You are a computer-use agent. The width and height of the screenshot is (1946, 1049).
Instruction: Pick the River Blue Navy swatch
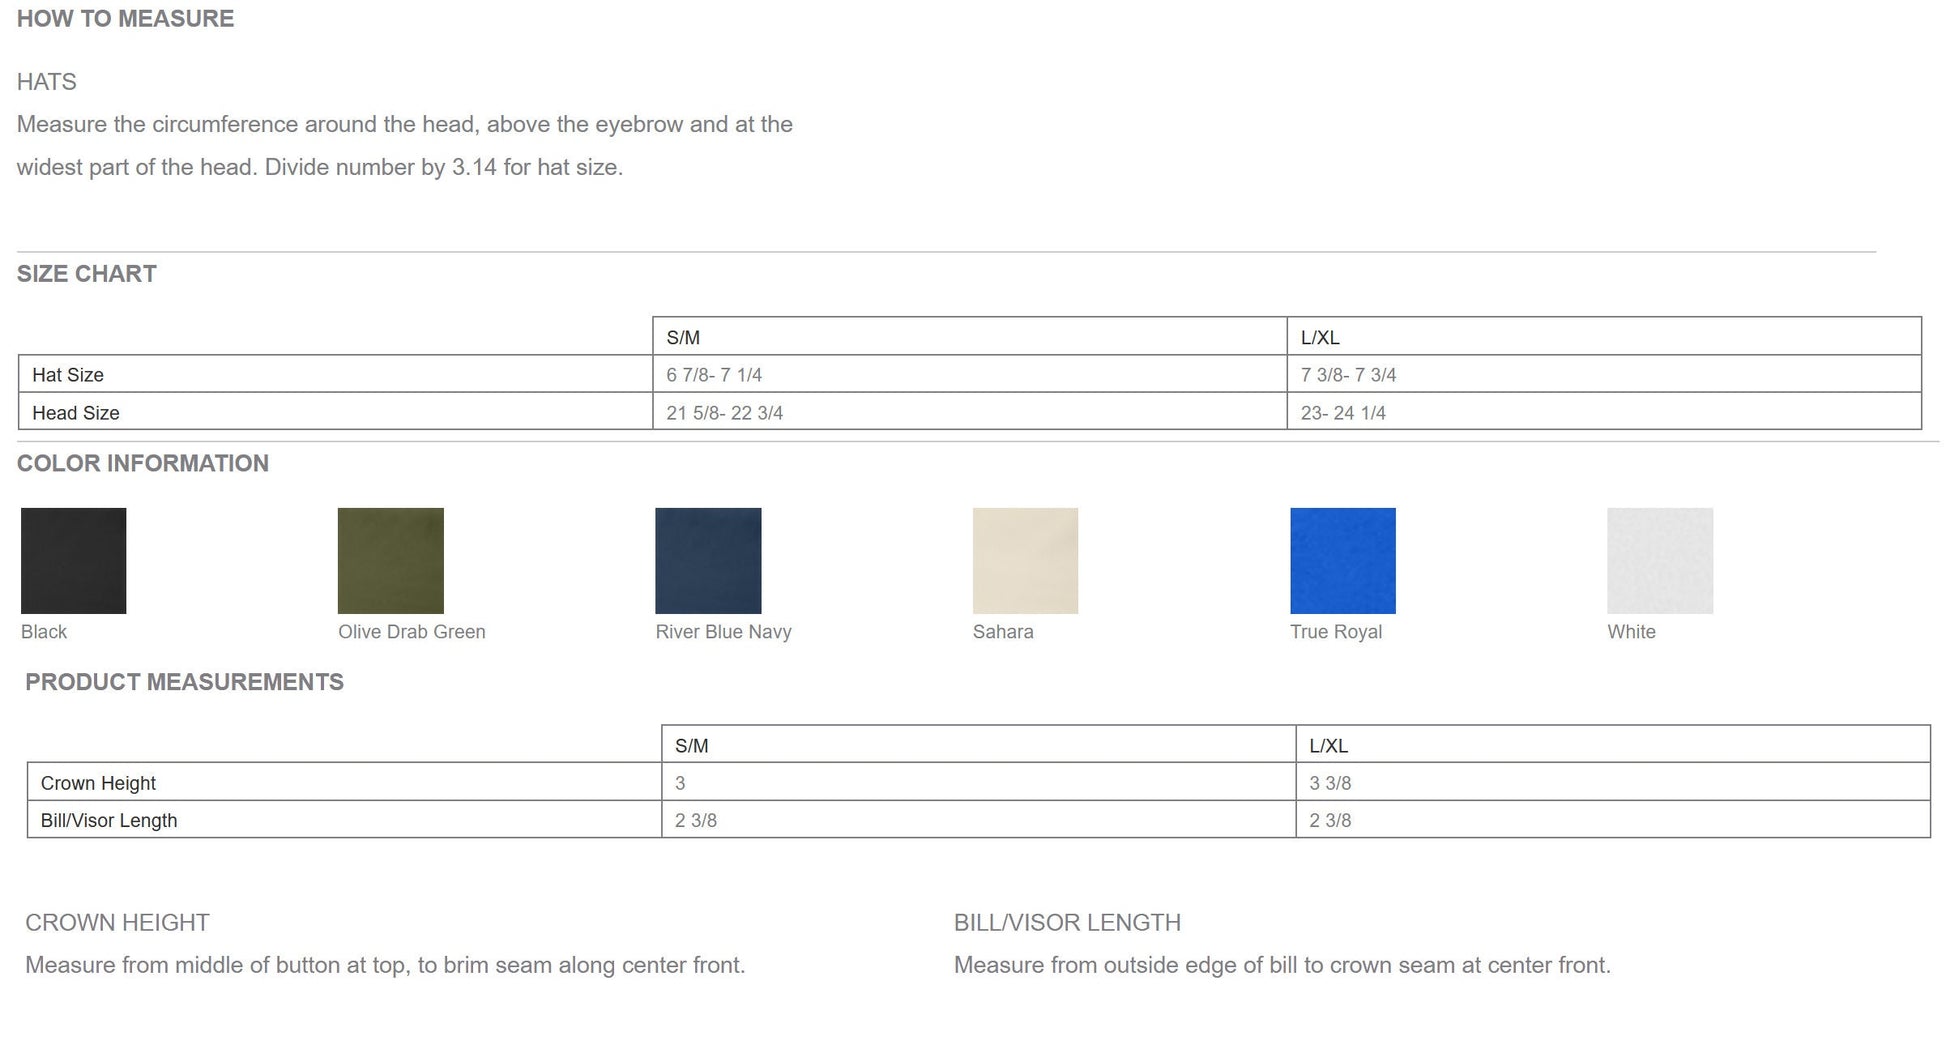708,561
